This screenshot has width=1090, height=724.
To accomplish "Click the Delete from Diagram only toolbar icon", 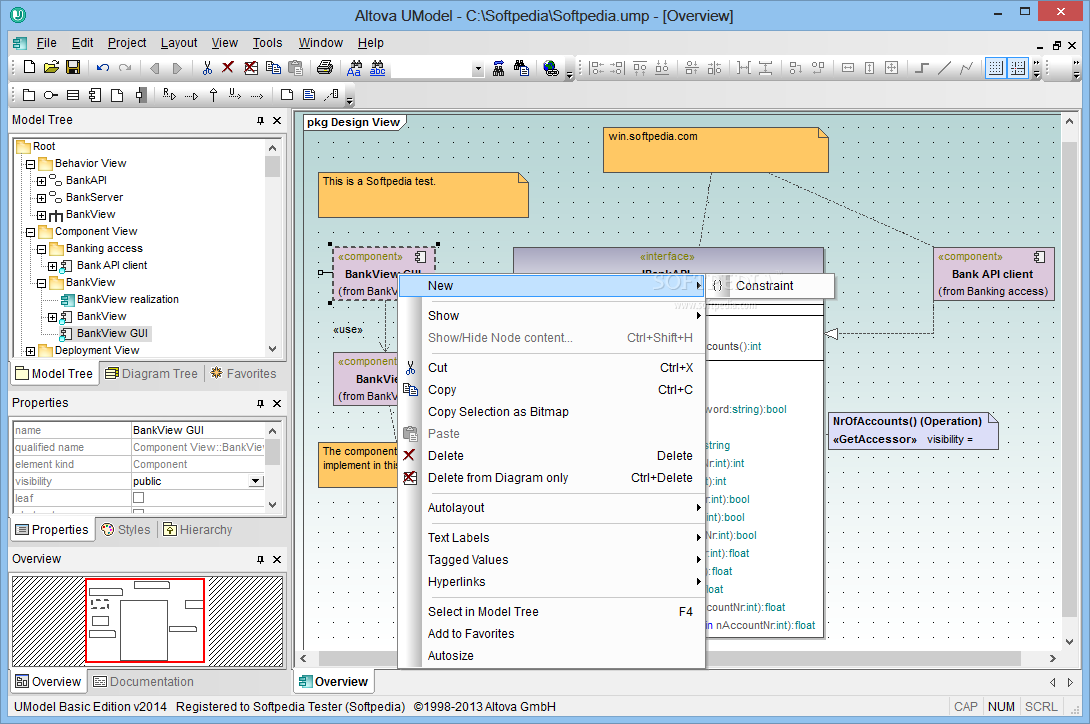I will (x=251, y=67).
